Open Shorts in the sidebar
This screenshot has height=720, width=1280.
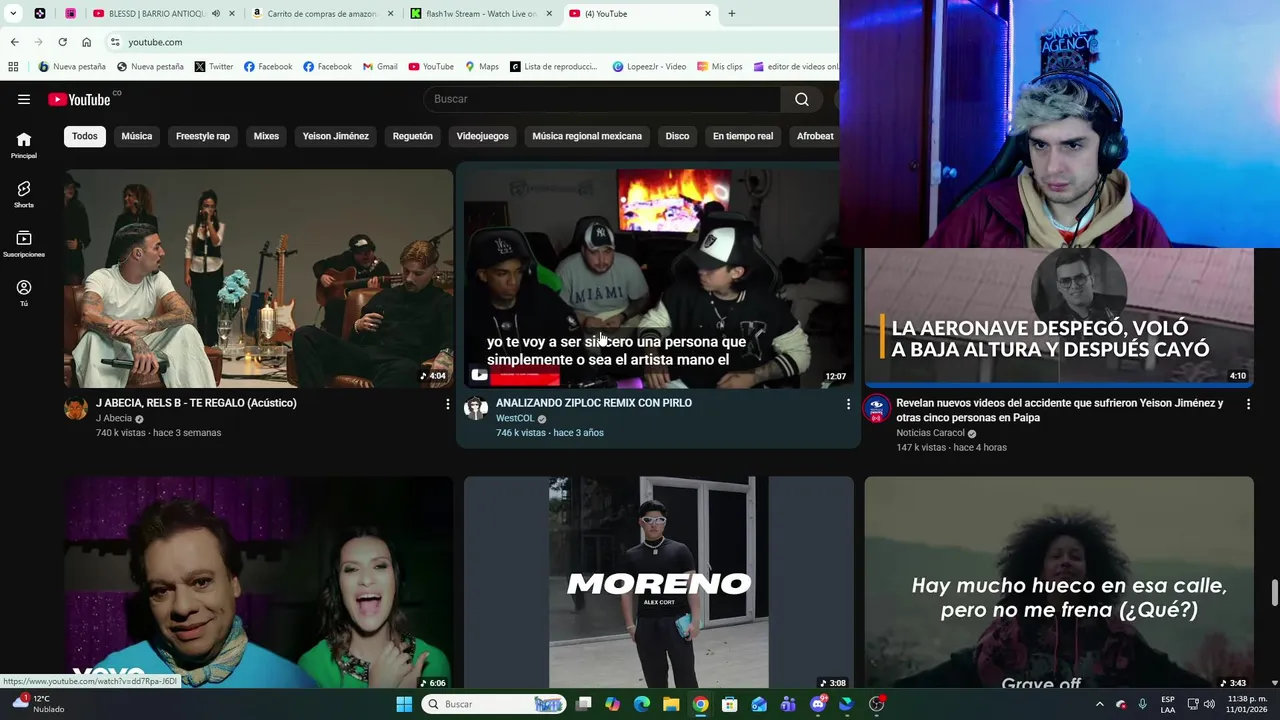click(24, 194)
